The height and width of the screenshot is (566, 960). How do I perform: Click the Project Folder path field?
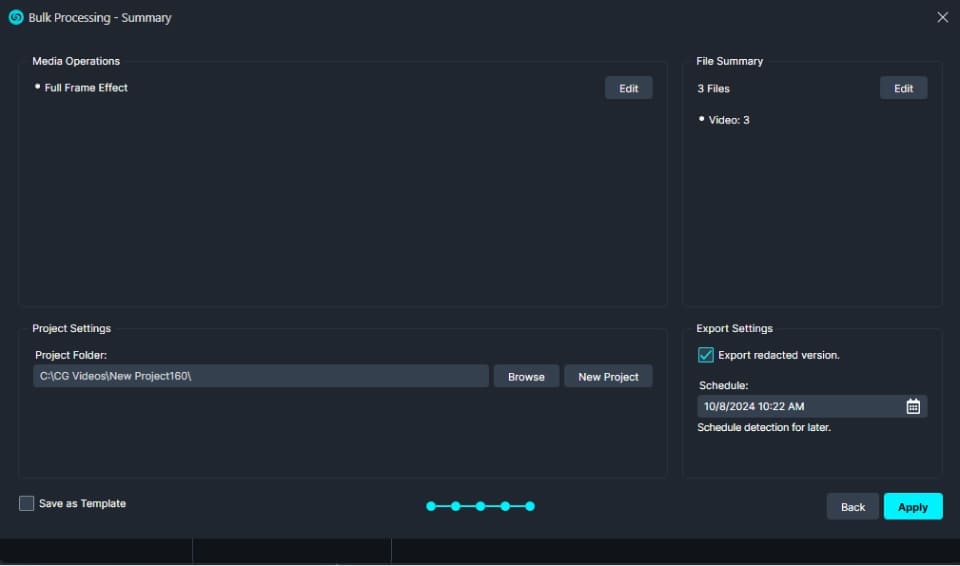260,376
